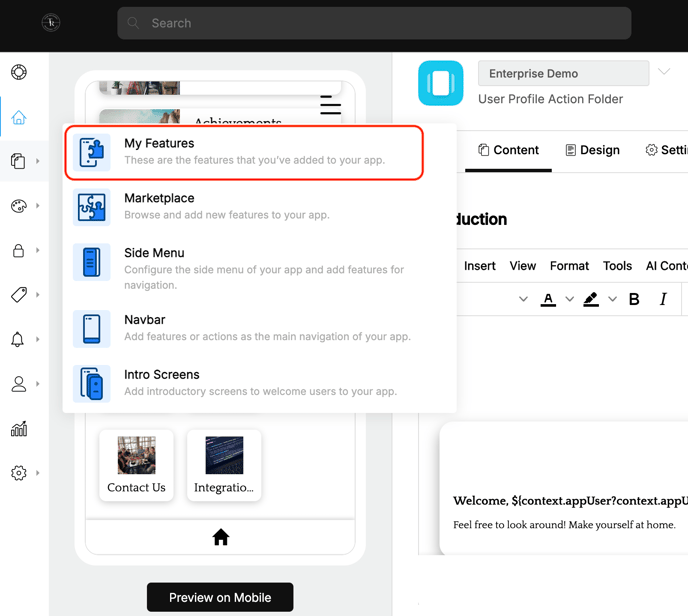This screenshot has height=616, width=688.
Task: Open the Tags icon in sidebar
Action: pyautogui.click(x=19, y=294)
